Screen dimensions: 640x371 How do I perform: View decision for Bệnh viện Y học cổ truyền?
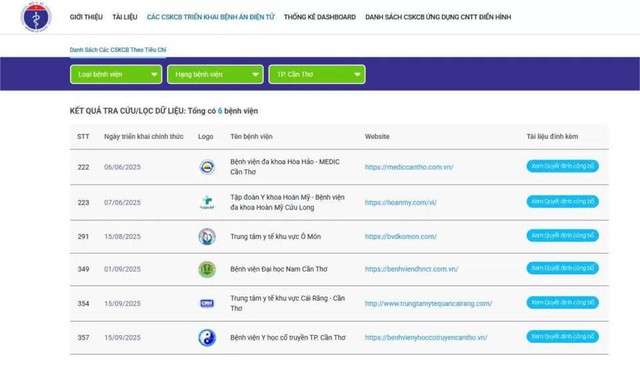pyautogui.click(x=562, y=337)
